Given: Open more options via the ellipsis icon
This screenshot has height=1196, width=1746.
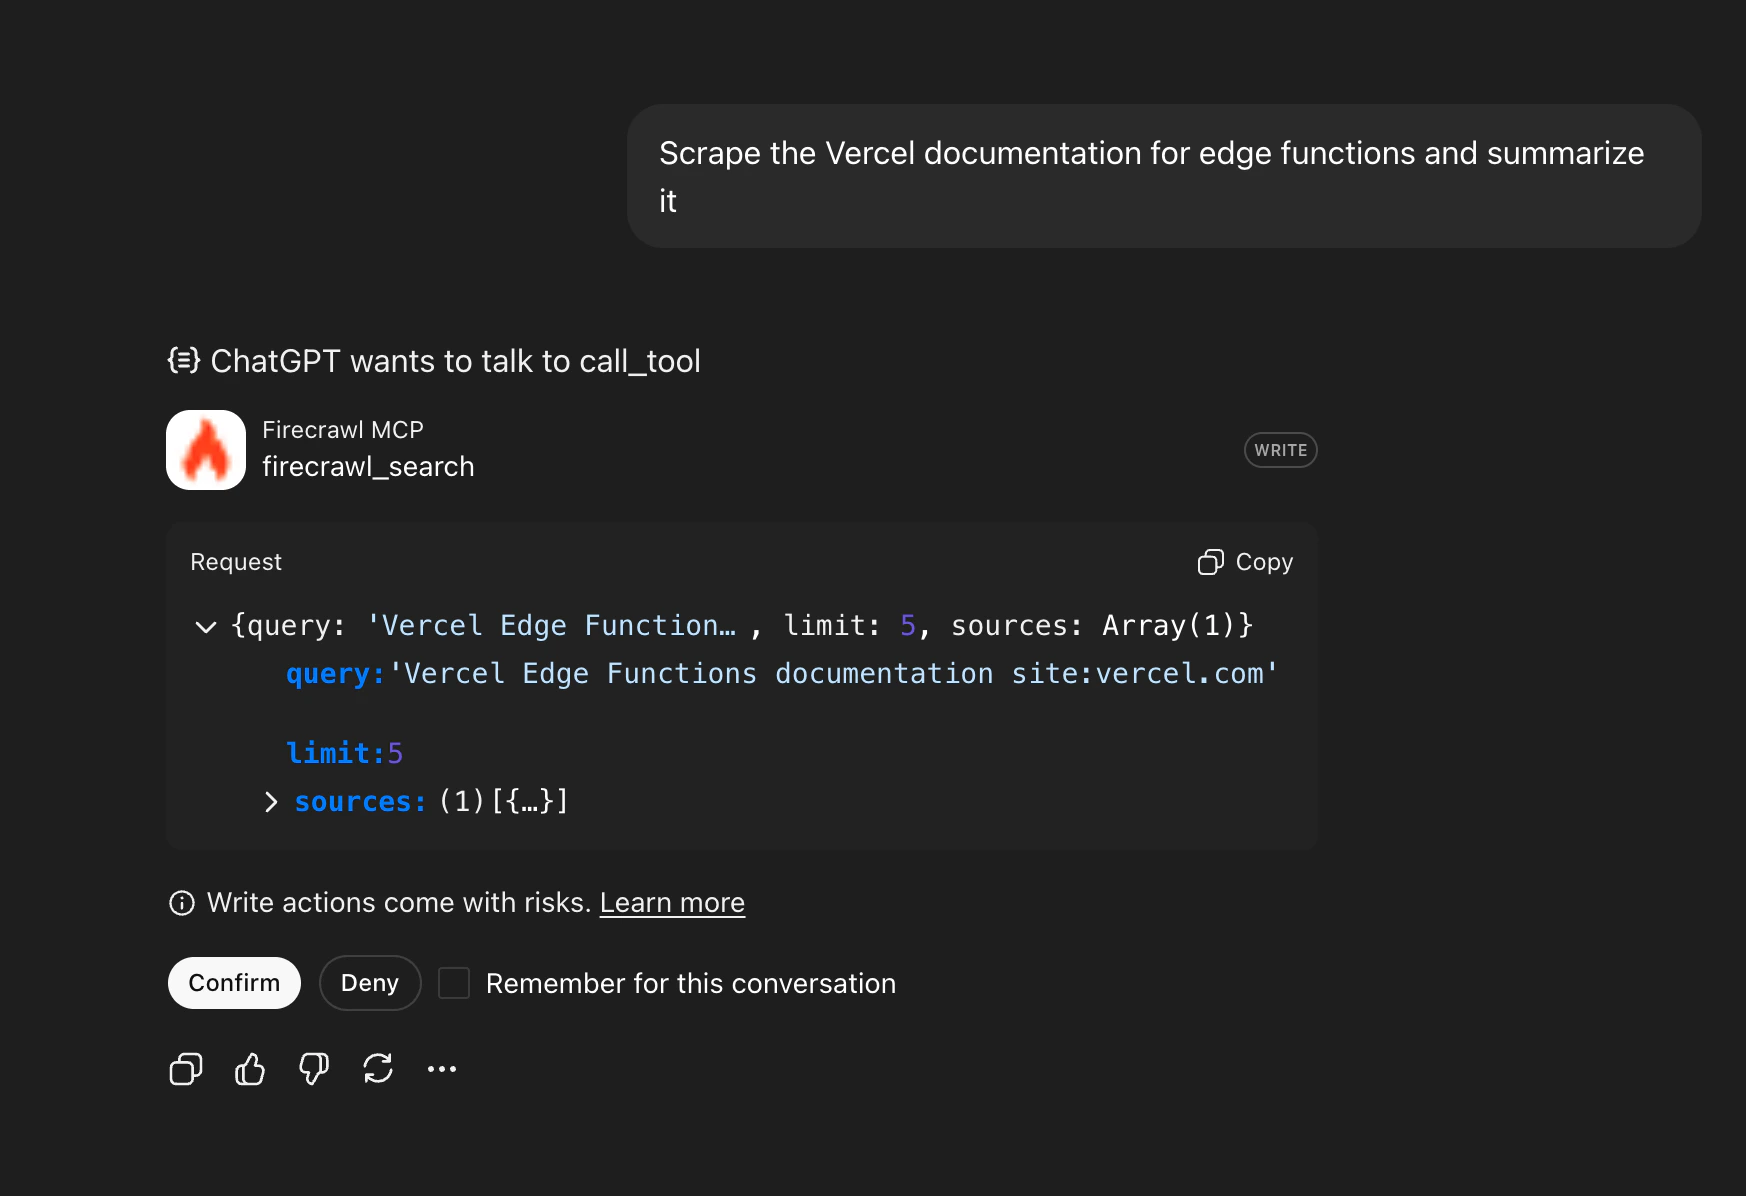Looking at the screenshot, I should tap(442, 1068).
